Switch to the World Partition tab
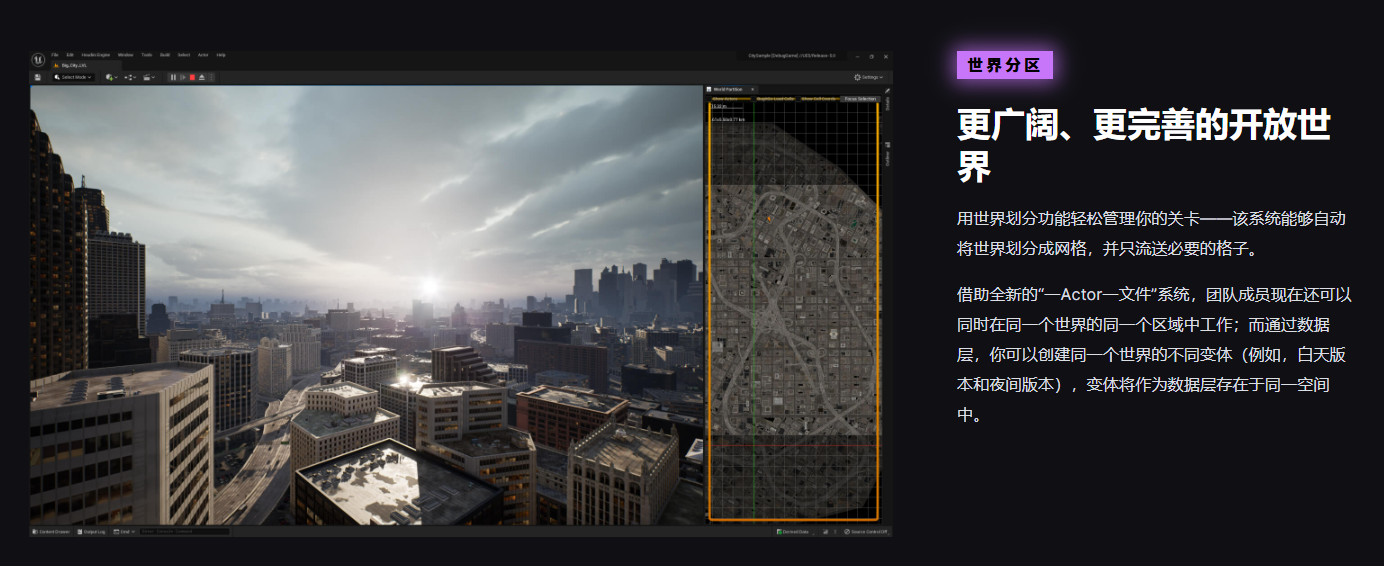Screen dimensions: 1384x566 pyautogui.click(x=729, y=89)
